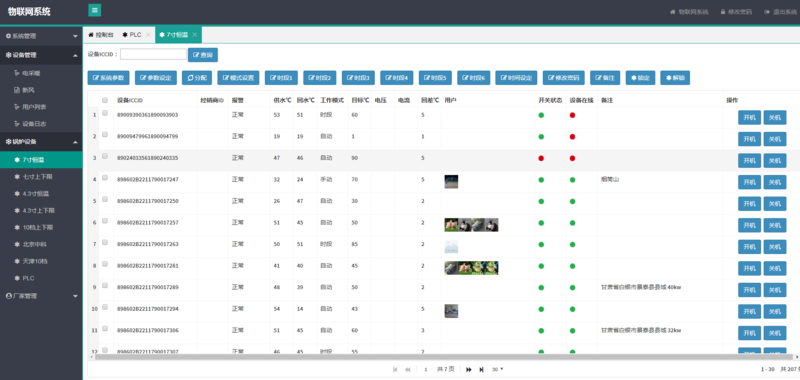
Task: Tick checkbox for device 898602B2211790017263
Action: click(105, 242)
